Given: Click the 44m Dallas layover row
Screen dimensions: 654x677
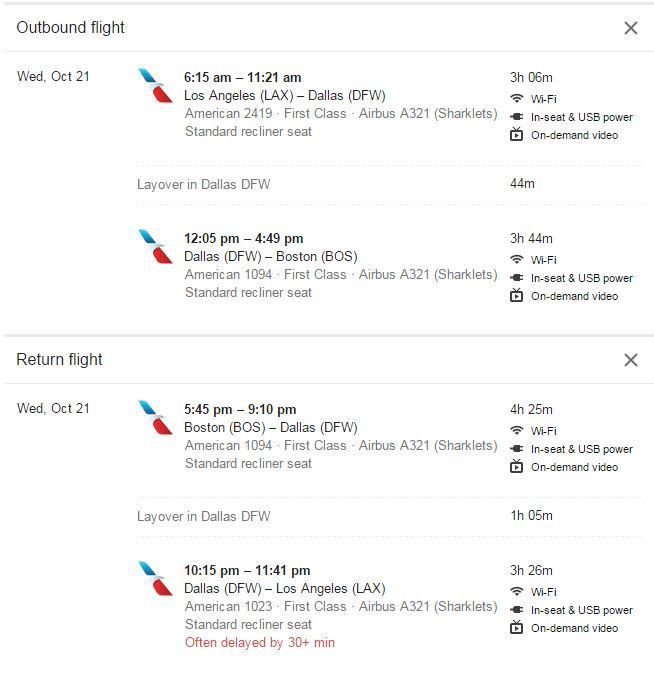Looking at the screenshot, I should point(203,184).
